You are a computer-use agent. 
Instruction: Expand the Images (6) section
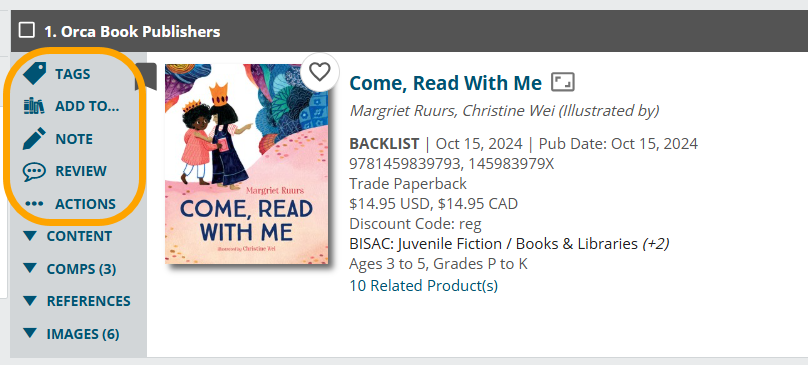point(71,334)
